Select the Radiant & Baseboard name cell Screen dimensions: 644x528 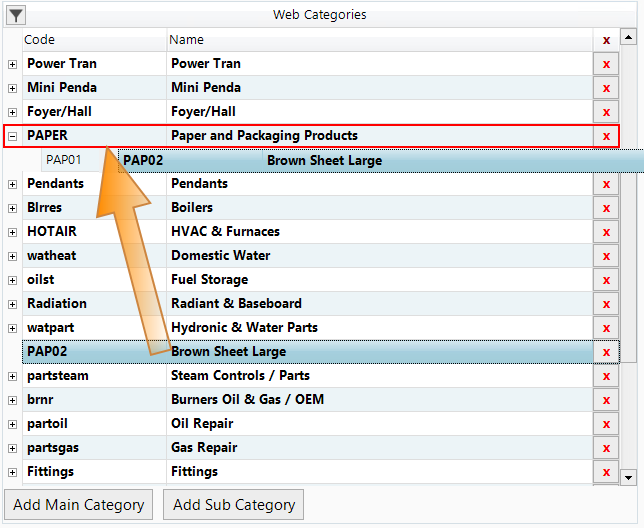point(380,304)
